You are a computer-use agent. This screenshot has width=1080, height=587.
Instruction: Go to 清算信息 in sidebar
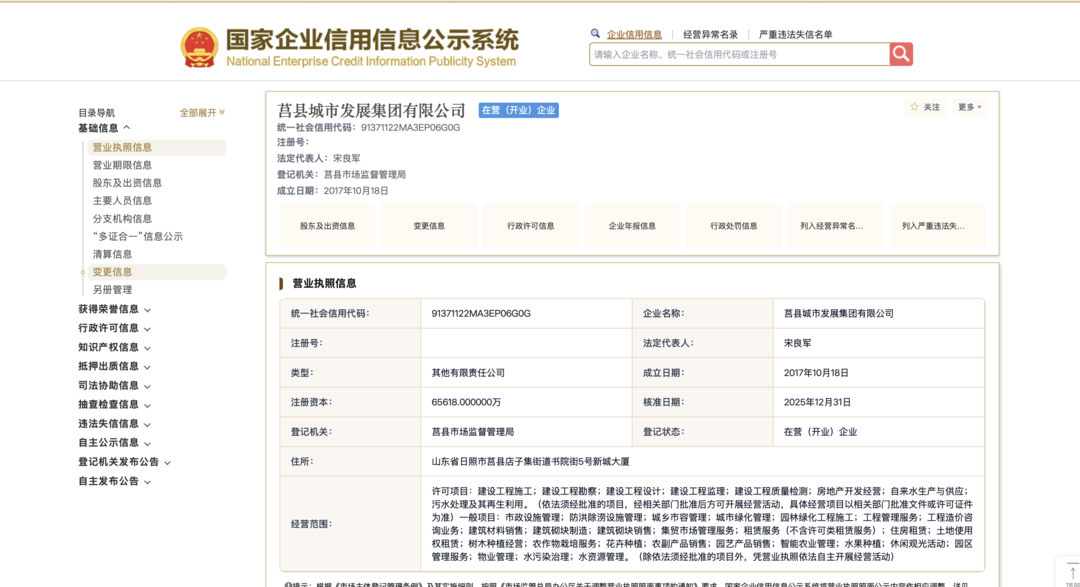point(112,254)
